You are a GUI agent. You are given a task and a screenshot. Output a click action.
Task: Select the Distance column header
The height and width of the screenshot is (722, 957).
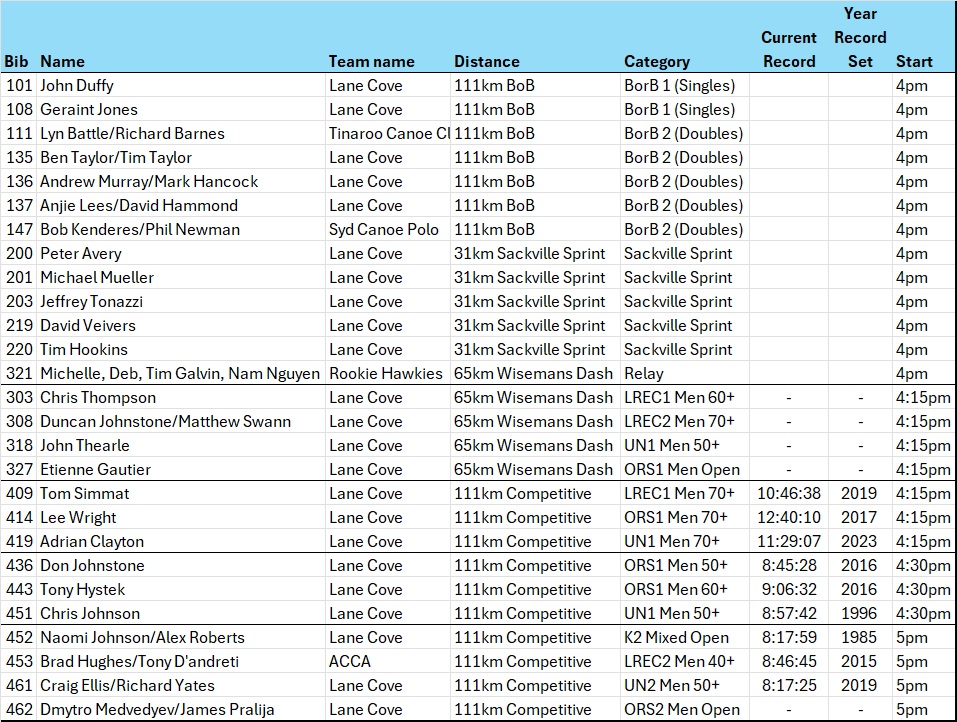point(487,61)
